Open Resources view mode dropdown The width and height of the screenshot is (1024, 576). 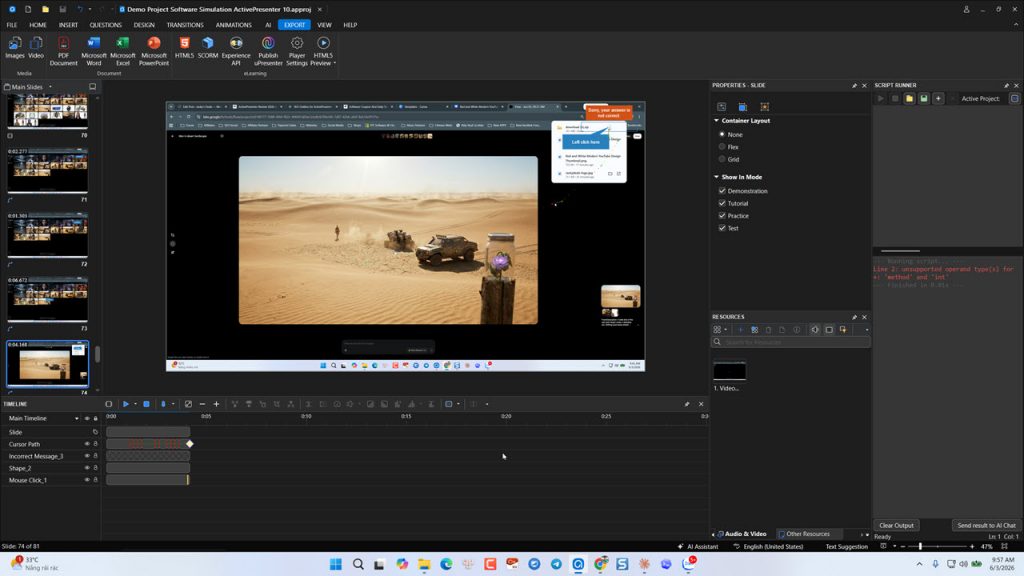[726, 330]
